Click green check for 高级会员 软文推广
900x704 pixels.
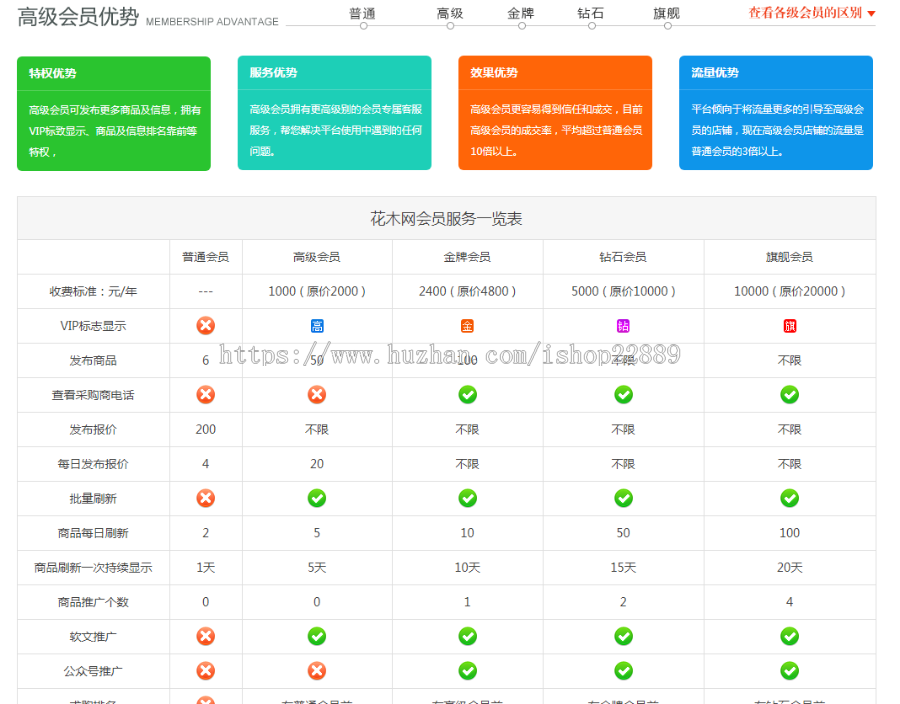tap(317, 636)
